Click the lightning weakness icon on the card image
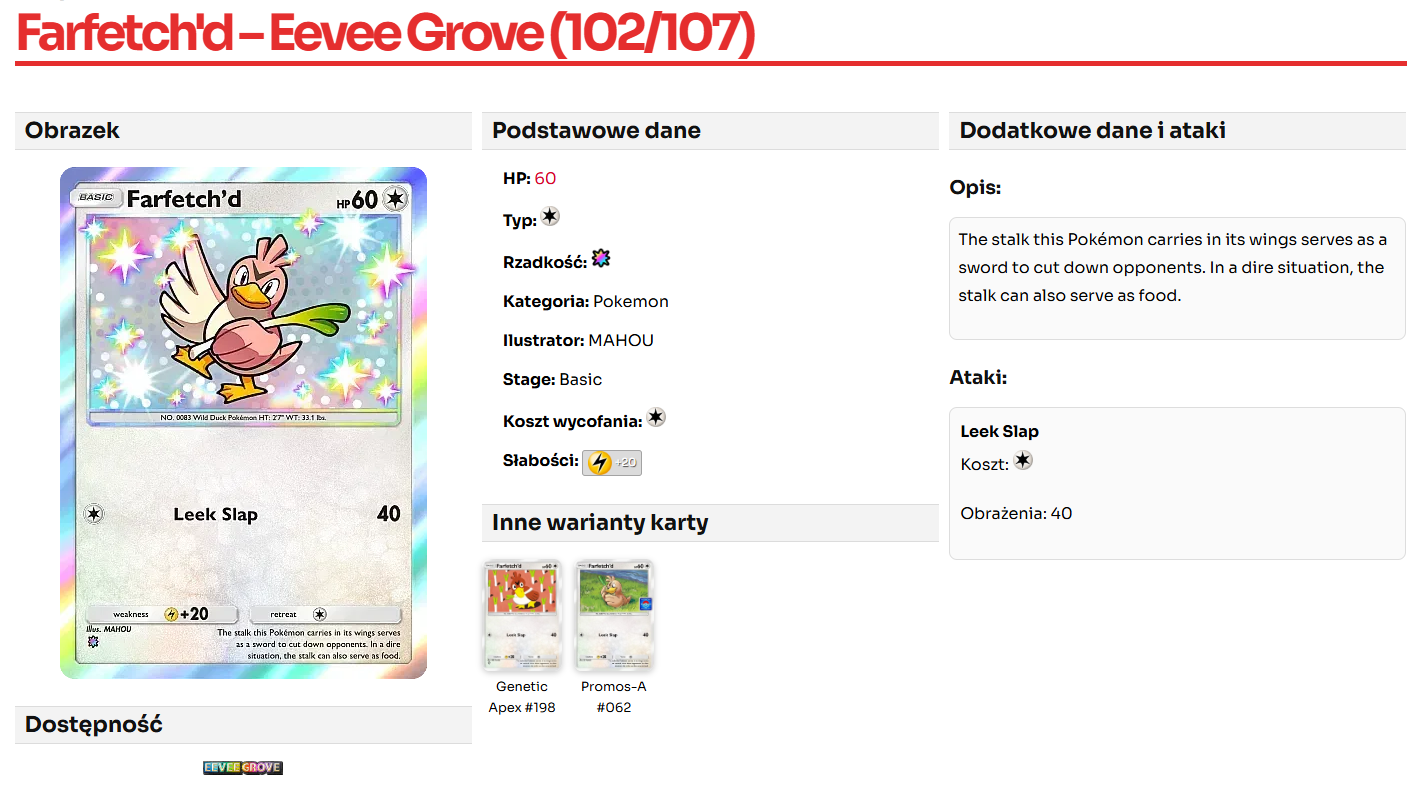This screenshot has height=807, width=1420. pyautogui.click(x=171, y=614)
